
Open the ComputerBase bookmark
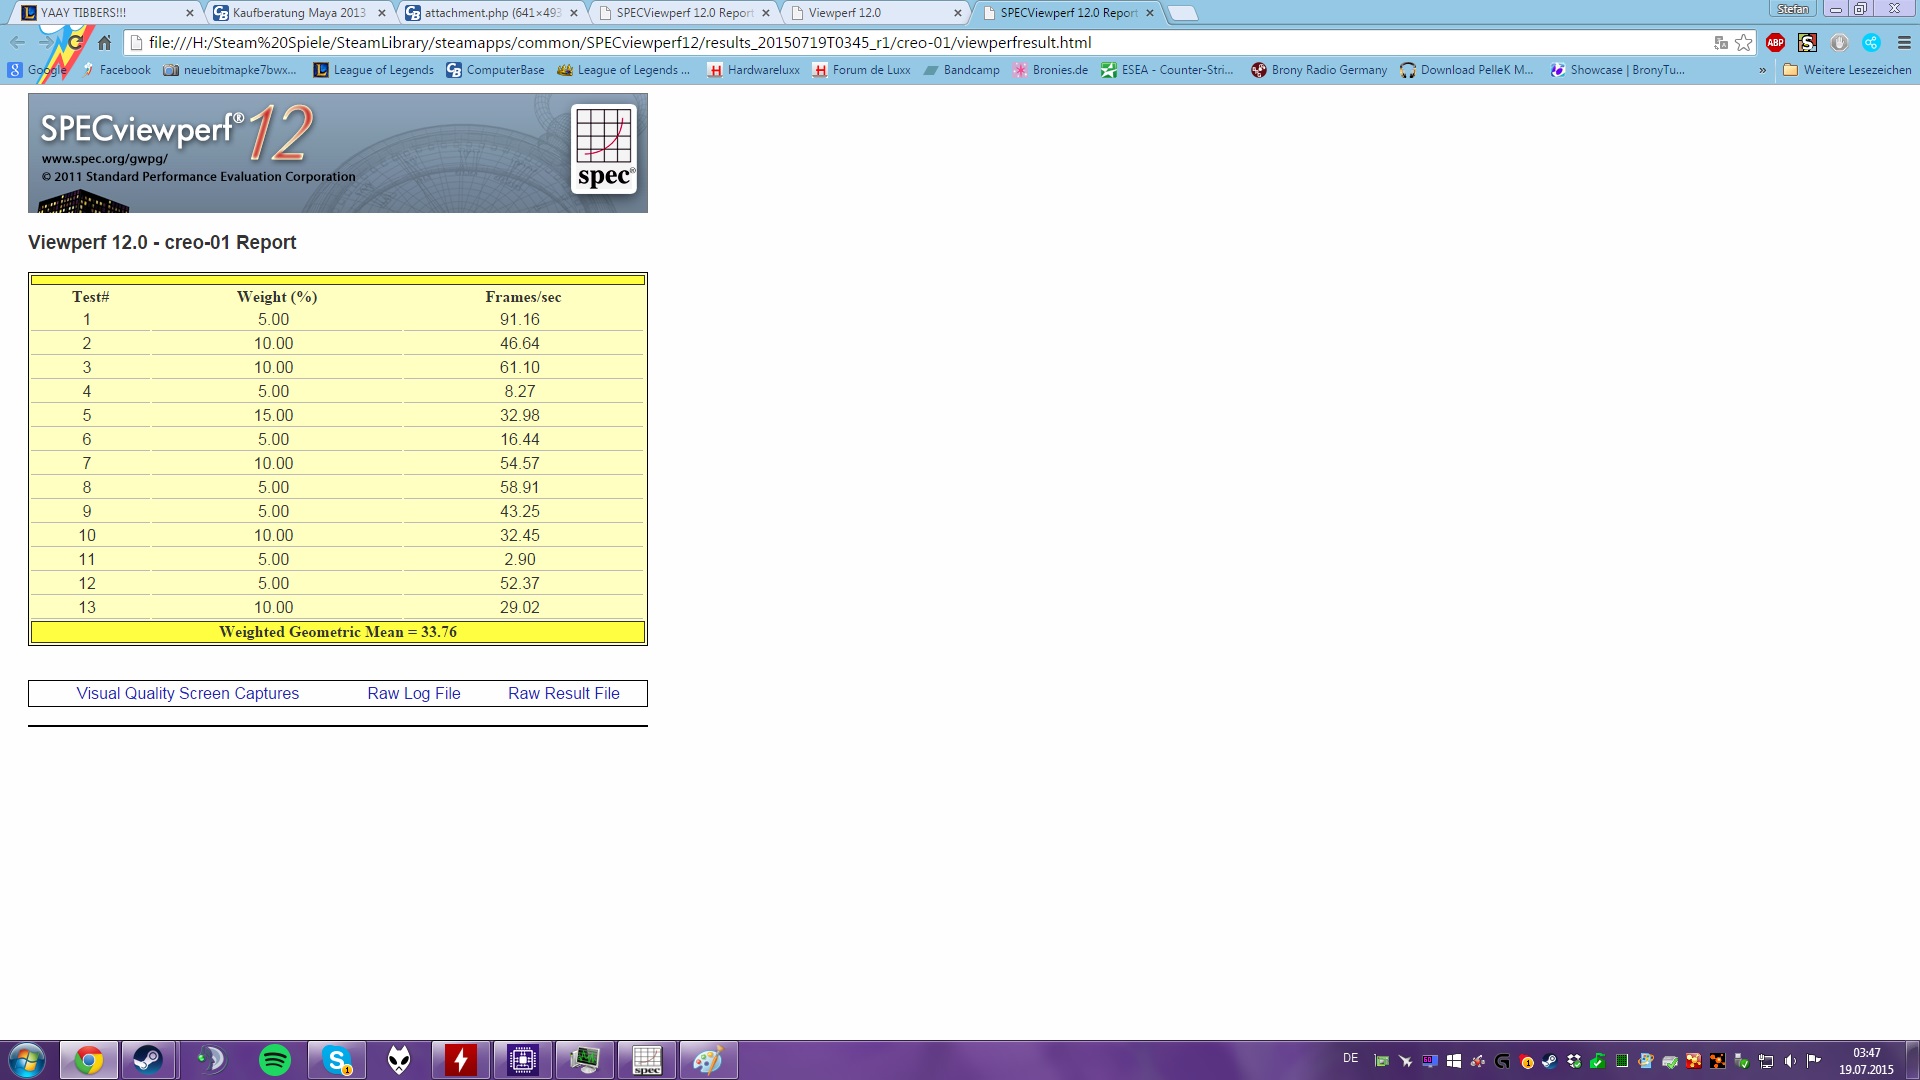496,70
